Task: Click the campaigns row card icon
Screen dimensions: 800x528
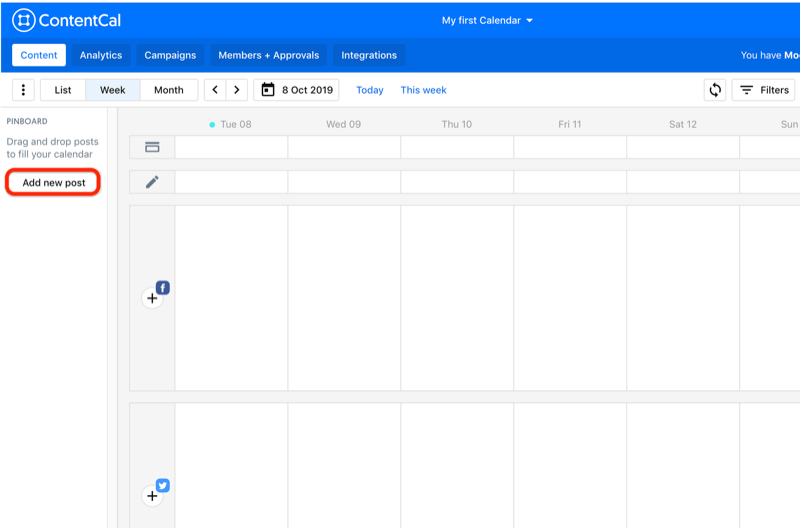Action: point(152,147)
